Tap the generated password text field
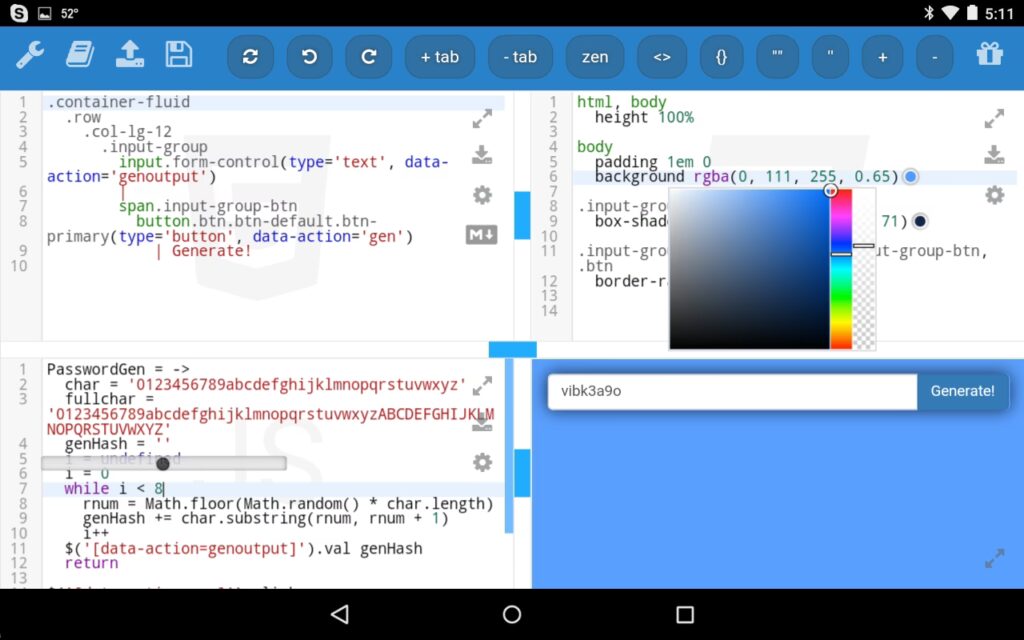 pos(731,391)
